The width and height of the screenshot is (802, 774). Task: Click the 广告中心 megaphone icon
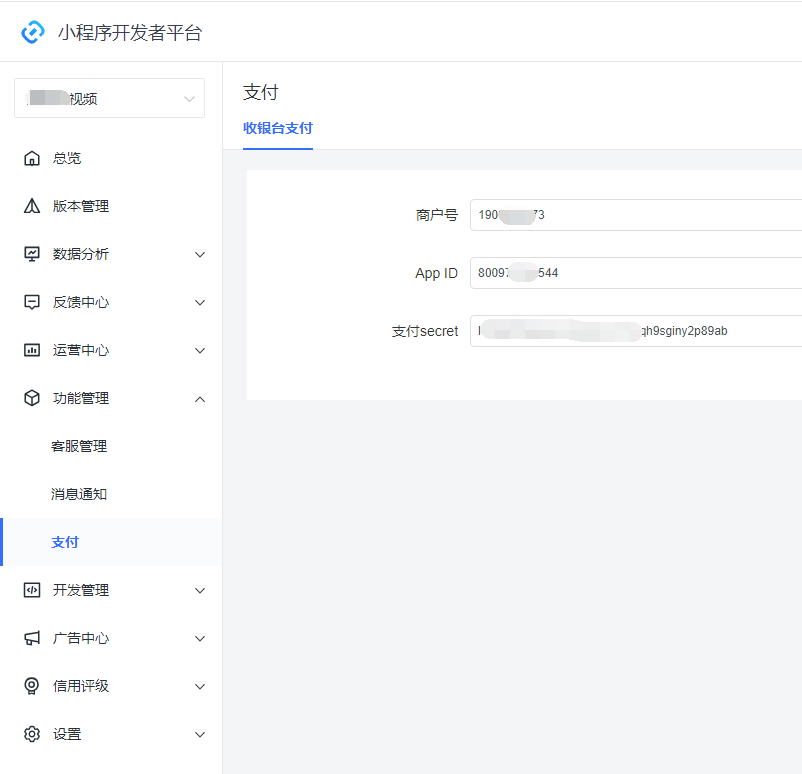(32, 638)
